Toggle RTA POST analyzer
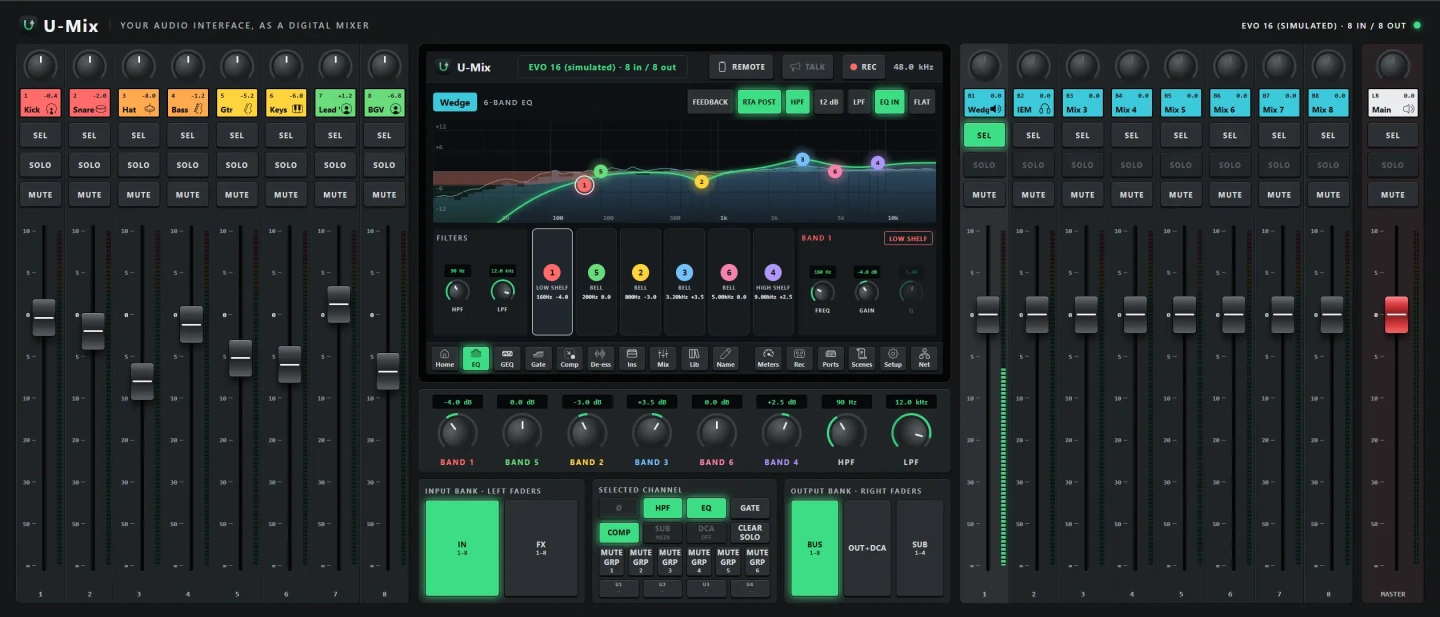Viewport: 1440px width, 617px height. pyautogui.click(x=758, y=101)
